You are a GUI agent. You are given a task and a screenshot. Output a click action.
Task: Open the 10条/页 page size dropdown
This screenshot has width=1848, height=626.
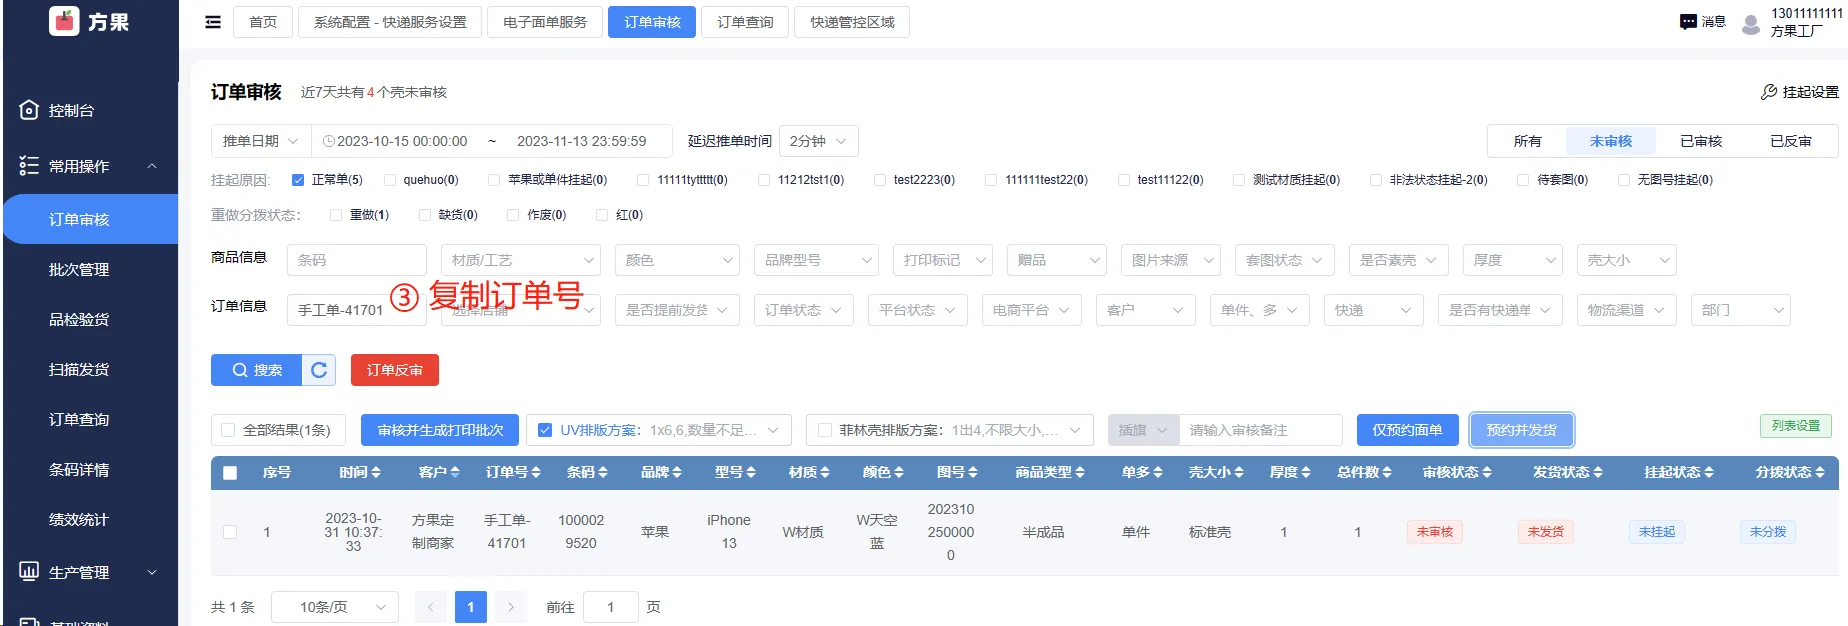click(342, 607)
